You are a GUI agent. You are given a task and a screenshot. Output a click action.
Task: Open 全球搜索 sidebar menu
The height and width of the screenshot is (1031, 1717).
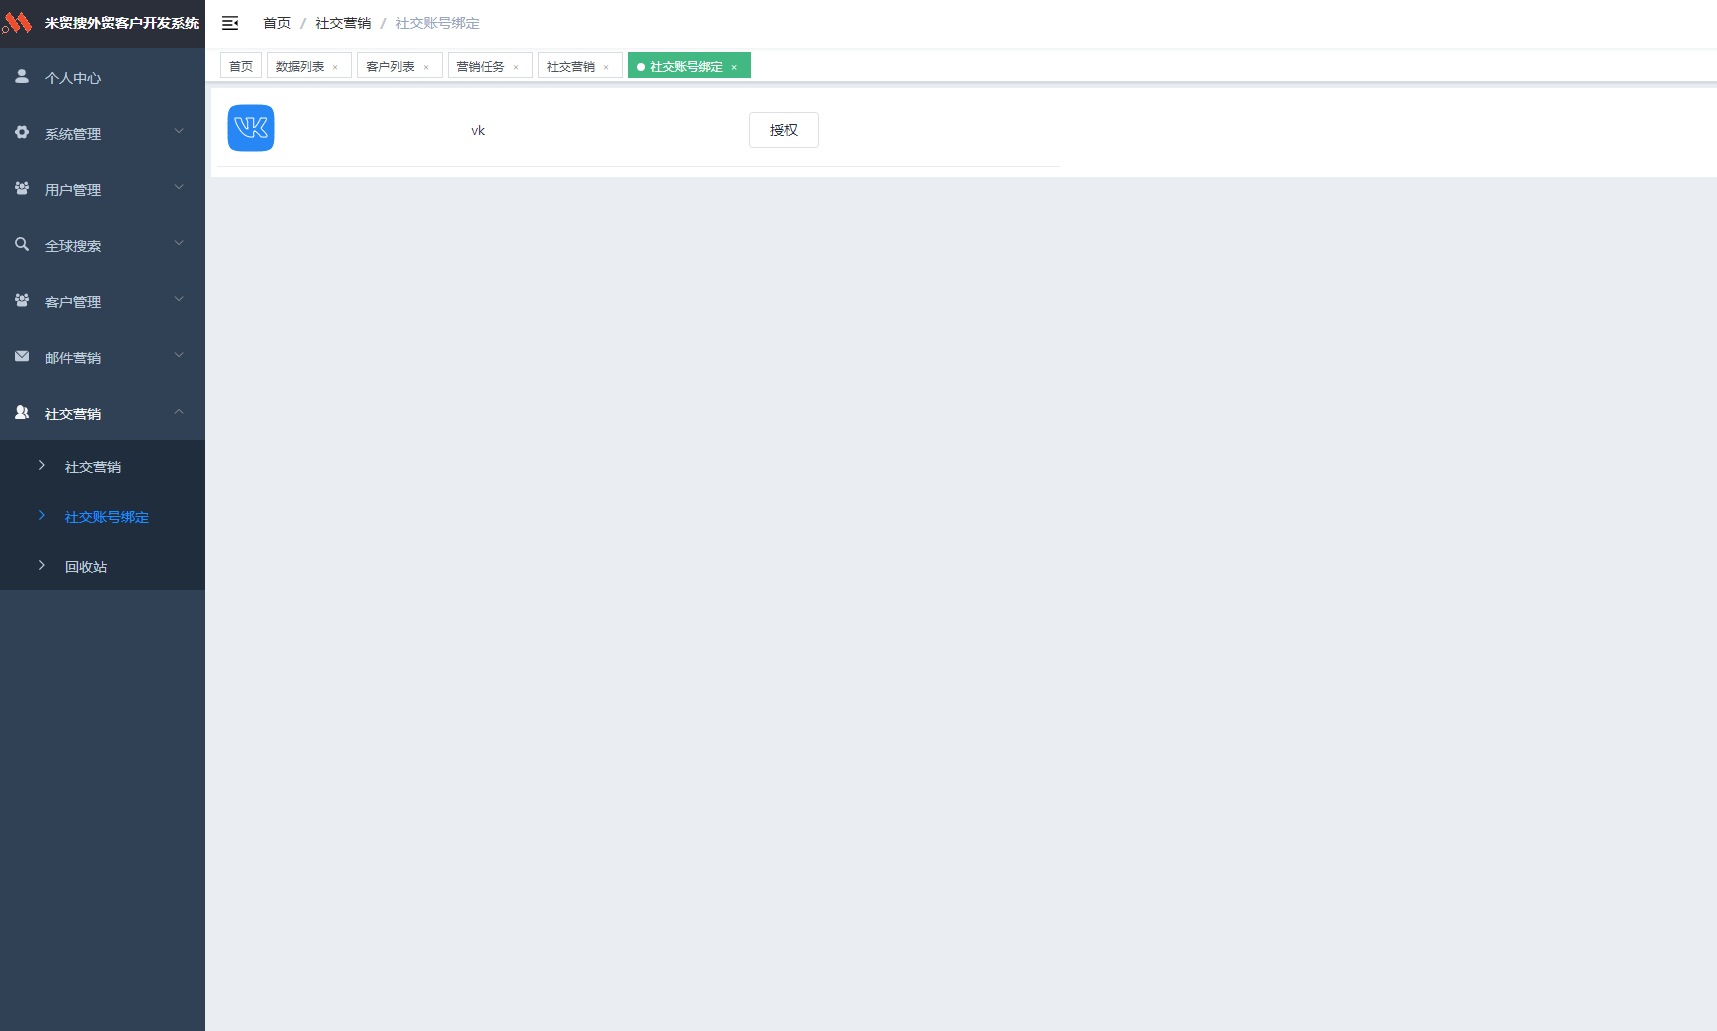102,245
